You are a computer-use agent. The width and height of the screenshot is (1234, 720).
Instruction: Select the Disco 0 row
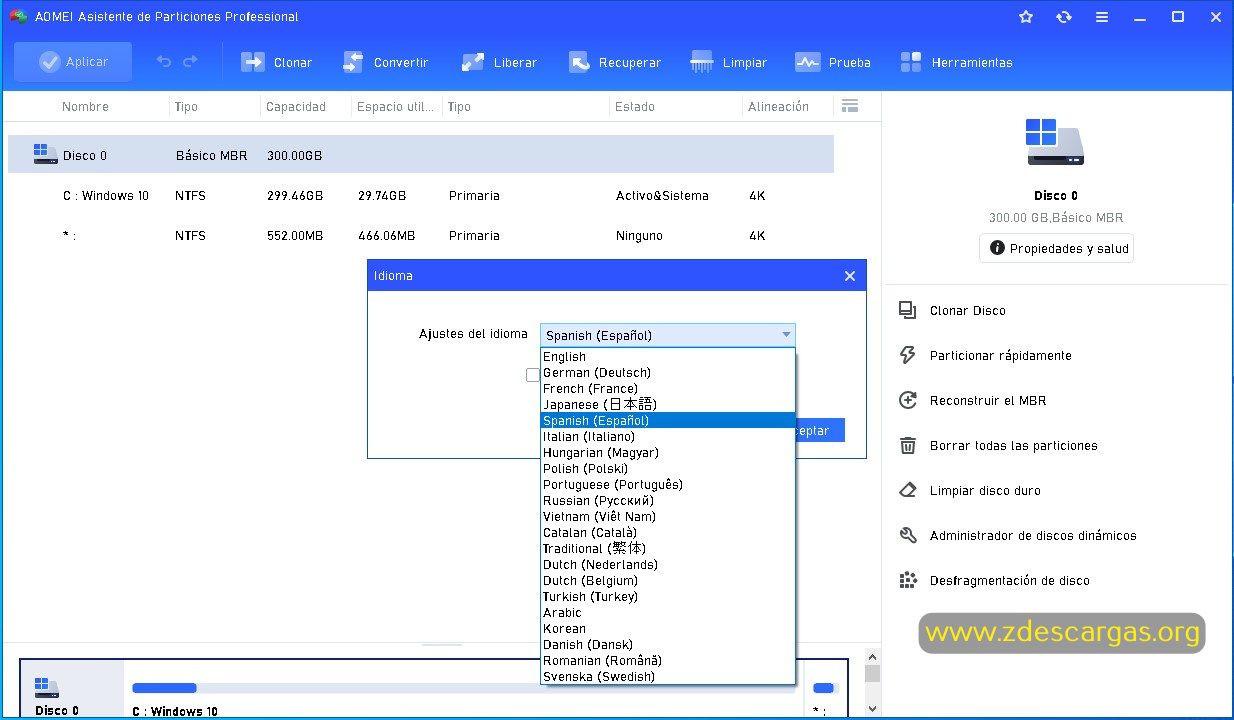[x=420, y=155]
